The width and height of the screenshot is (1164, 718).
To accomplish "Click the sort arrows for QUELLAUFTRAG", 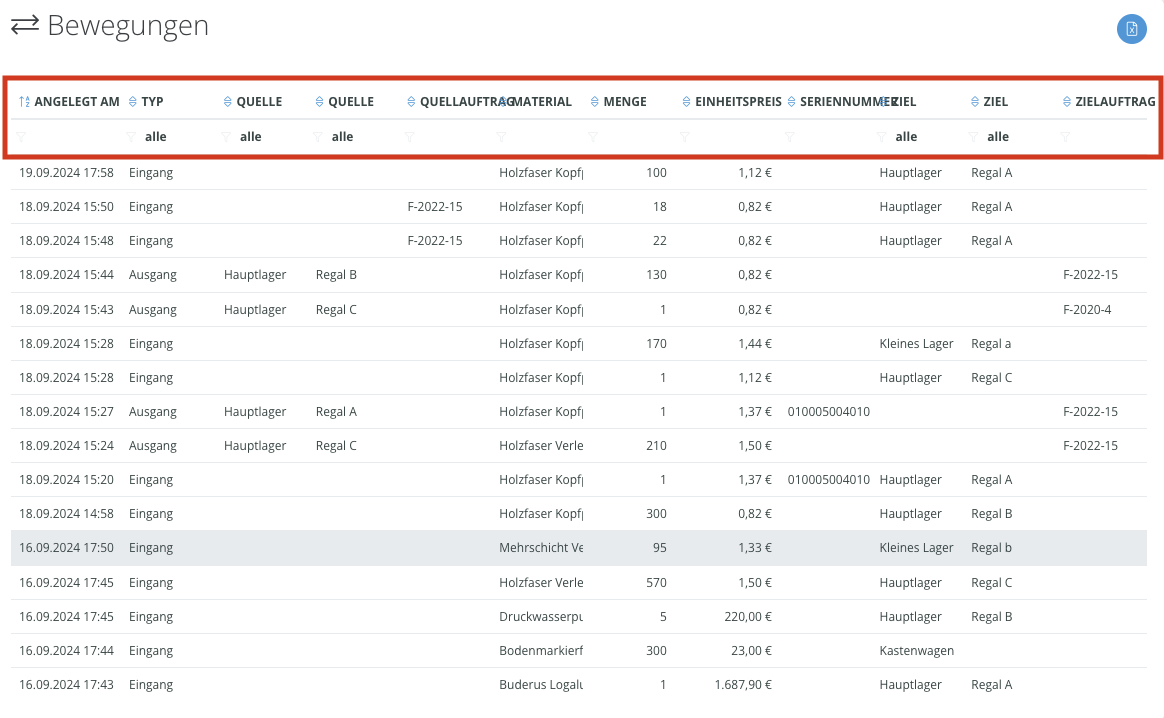I will 411,102.
